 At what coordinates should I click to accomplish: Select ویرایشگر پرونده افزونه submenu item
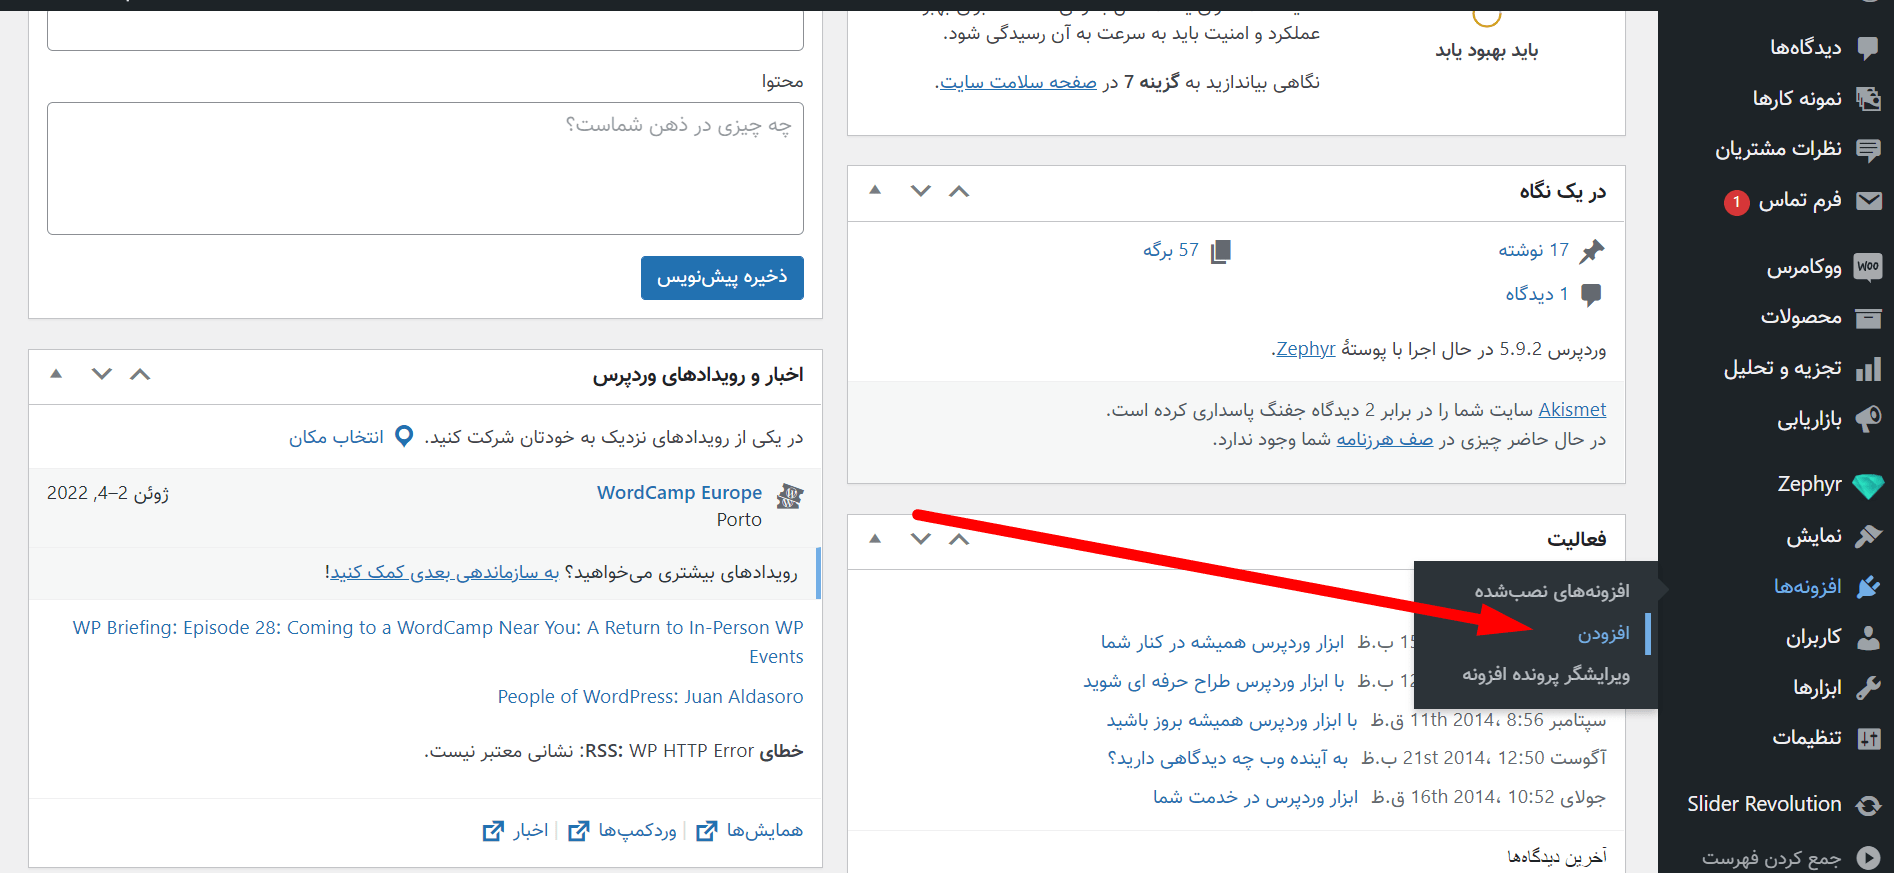[x=1546, y=675]
